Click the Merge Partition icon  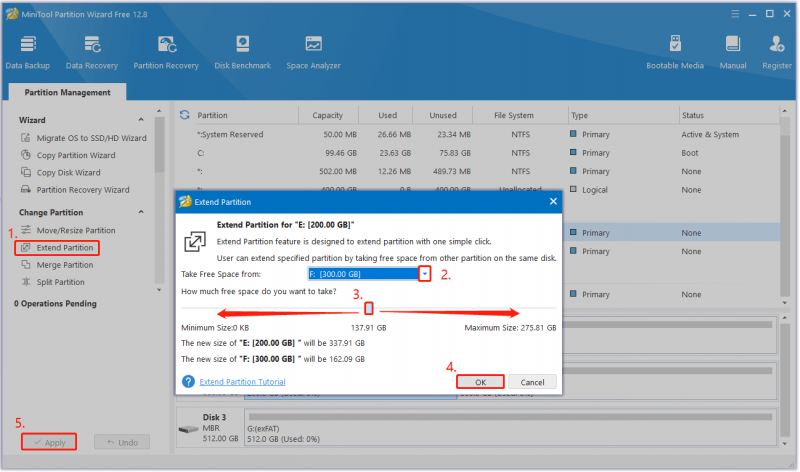(26, 264)
